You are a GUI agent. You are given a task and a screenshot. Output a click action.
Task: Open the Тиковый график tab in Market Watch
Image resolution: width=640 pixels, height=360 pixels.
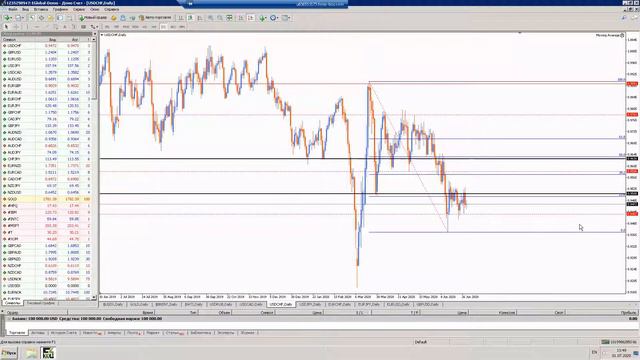[41, 303]
